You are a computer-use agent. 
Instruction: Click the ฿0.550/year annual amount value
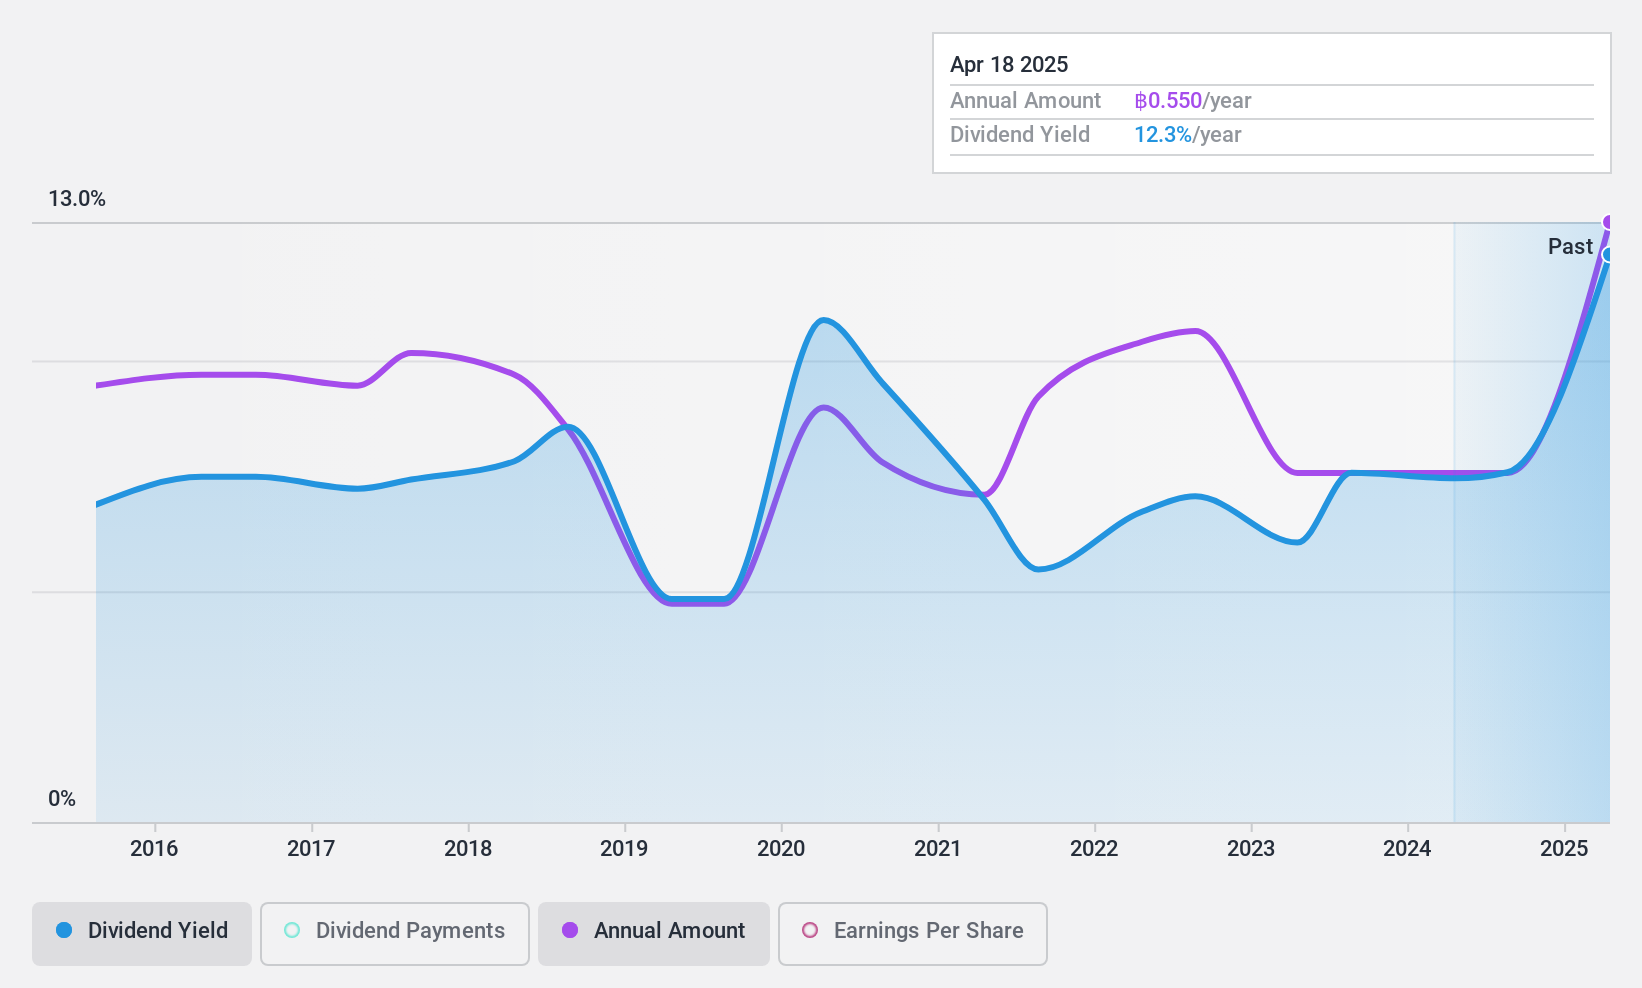tap(1193, 101)
